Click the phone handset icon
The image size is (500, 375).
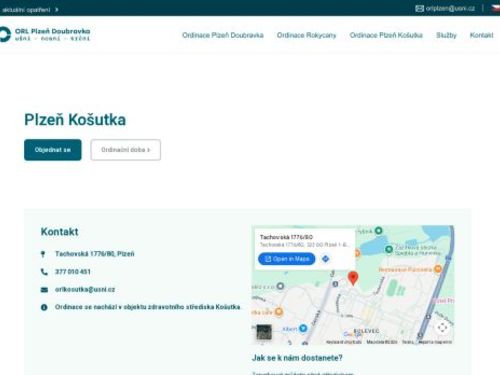click(44, 272)
